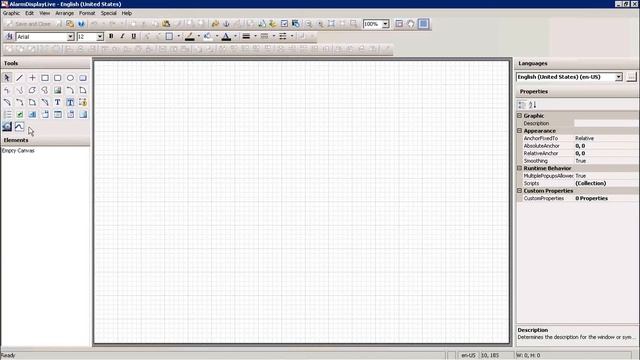This screenshot has width=640, height=360.
Task: Select the horizontal/vertical line plus tool
Action: click(x=32, y=78)
